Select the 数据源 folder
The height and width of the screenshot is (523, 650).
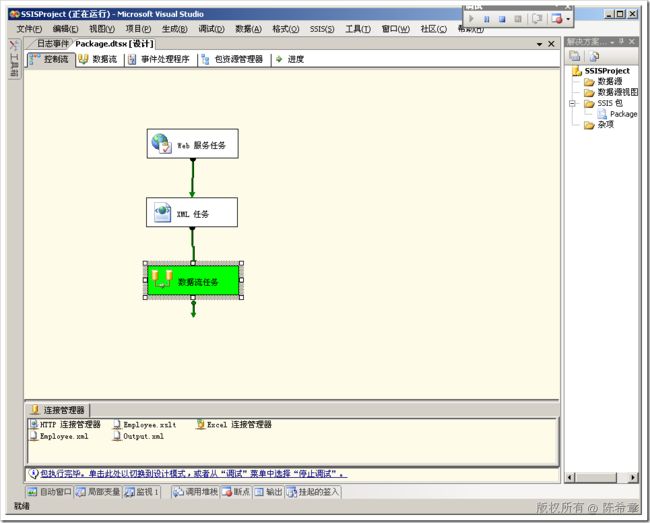pos(603,81)
